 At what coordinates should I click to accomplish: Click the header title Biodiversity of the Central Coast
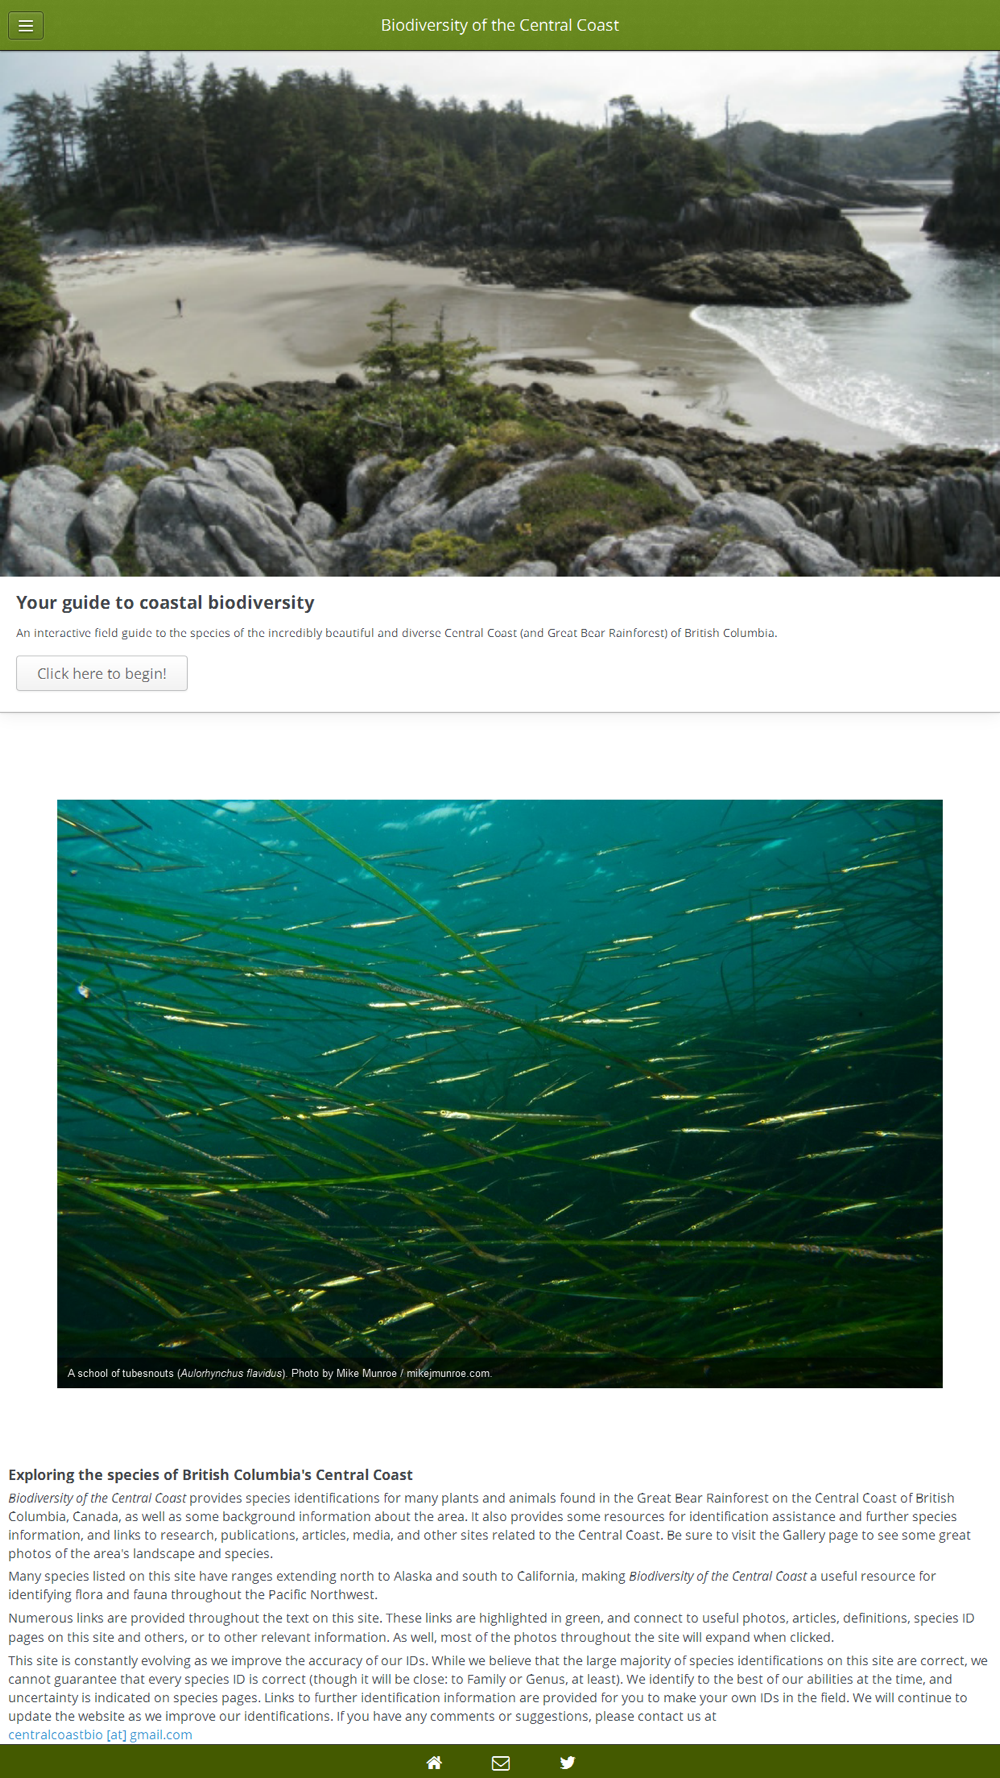[x=500, y=25]
